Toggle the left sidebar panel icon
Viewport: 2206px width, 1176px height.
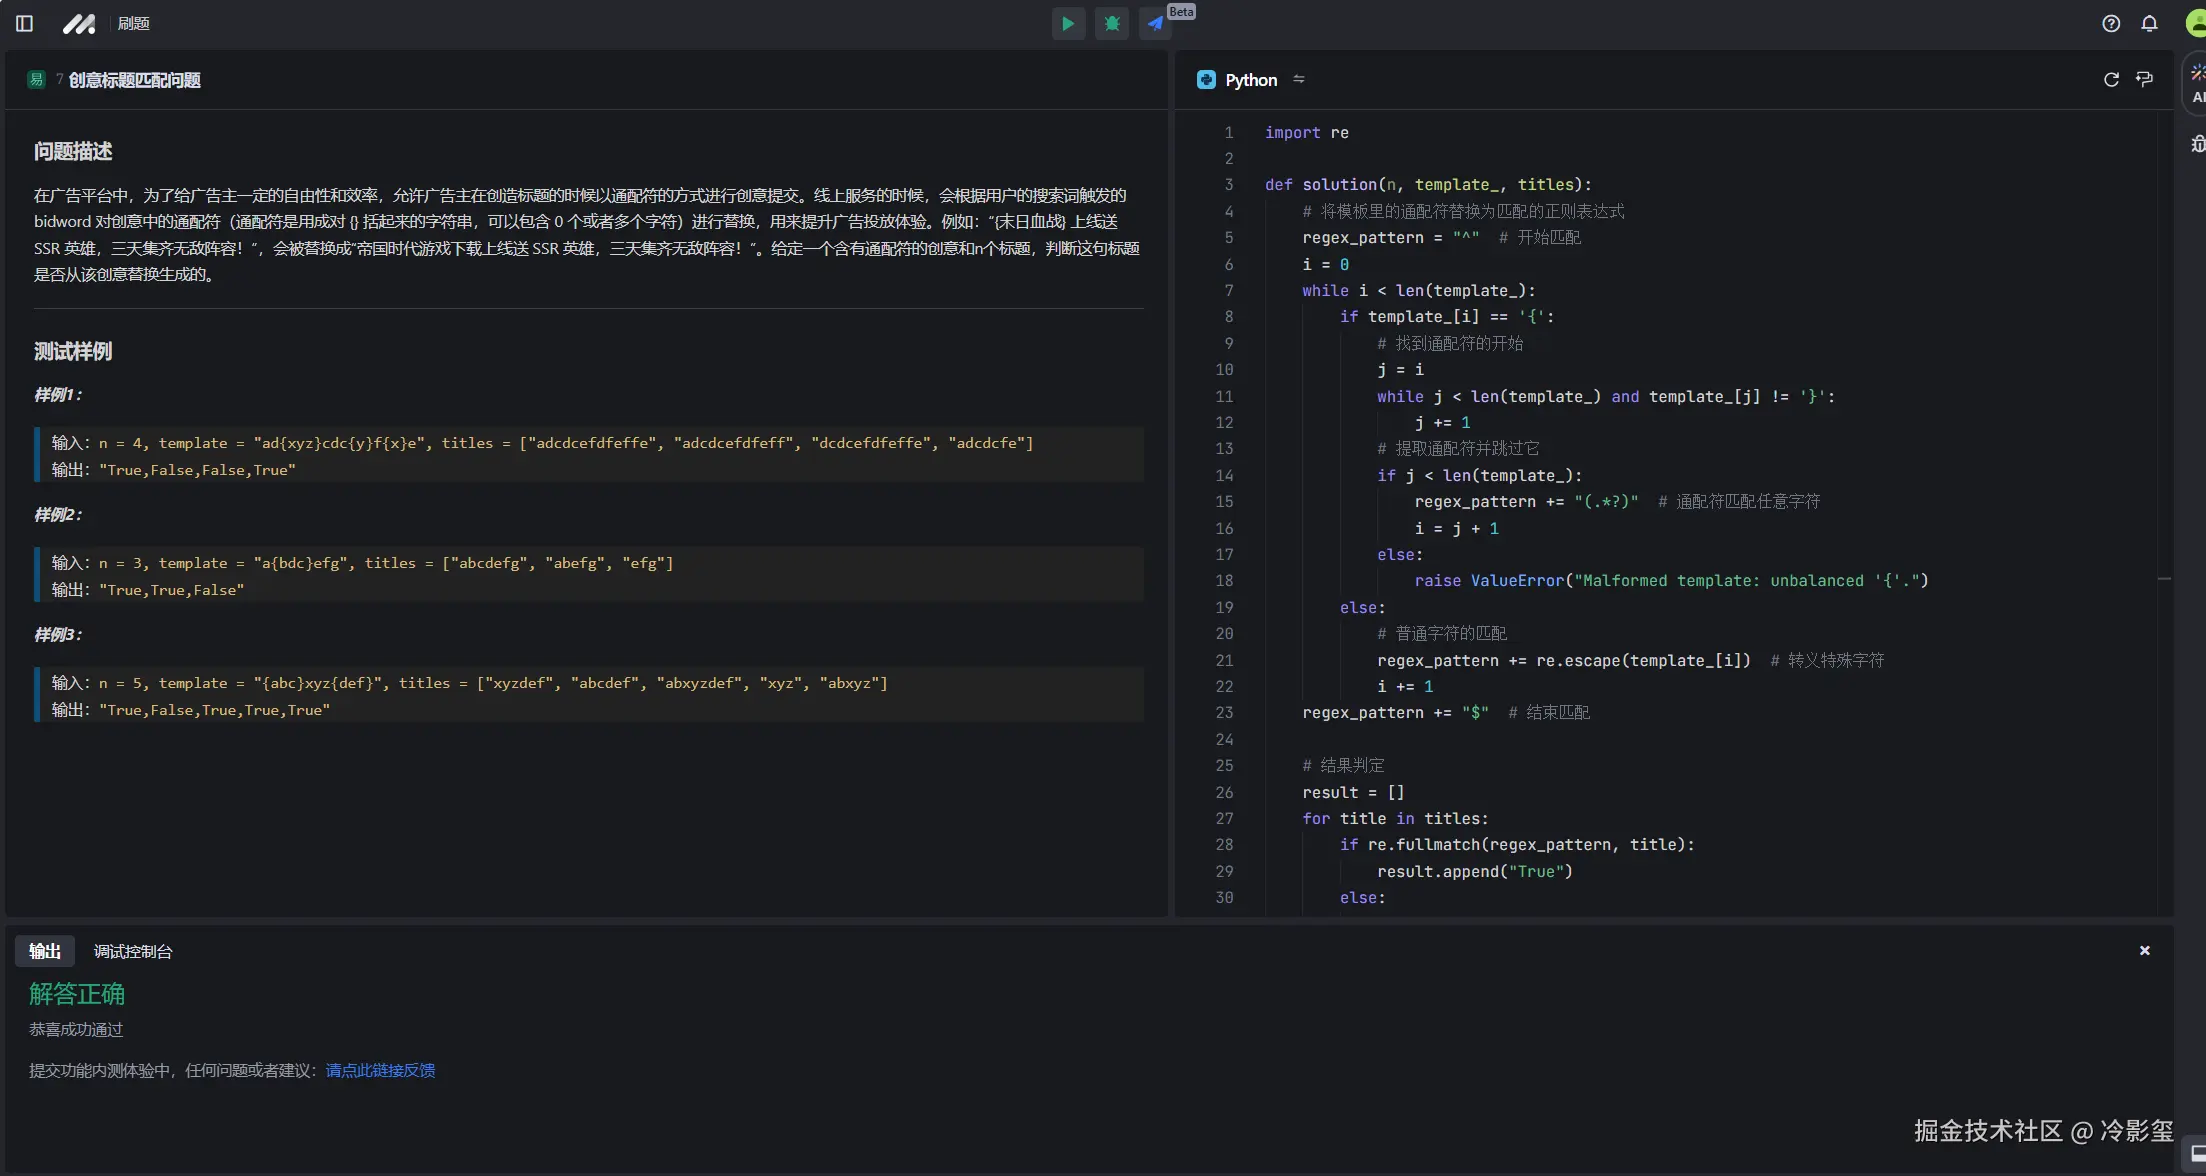(x=25, y=23)
